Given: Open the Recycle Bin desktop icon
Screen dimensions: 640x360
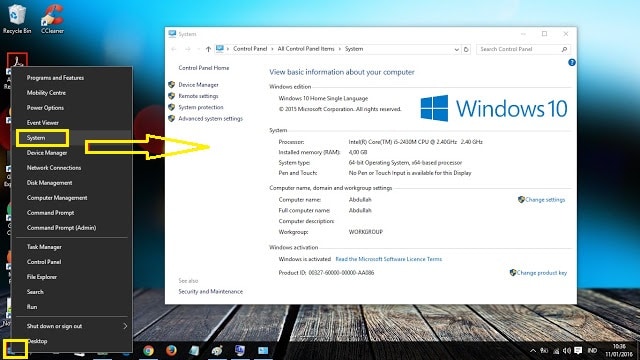Looking at the screenshot, I should coord(16,18).
